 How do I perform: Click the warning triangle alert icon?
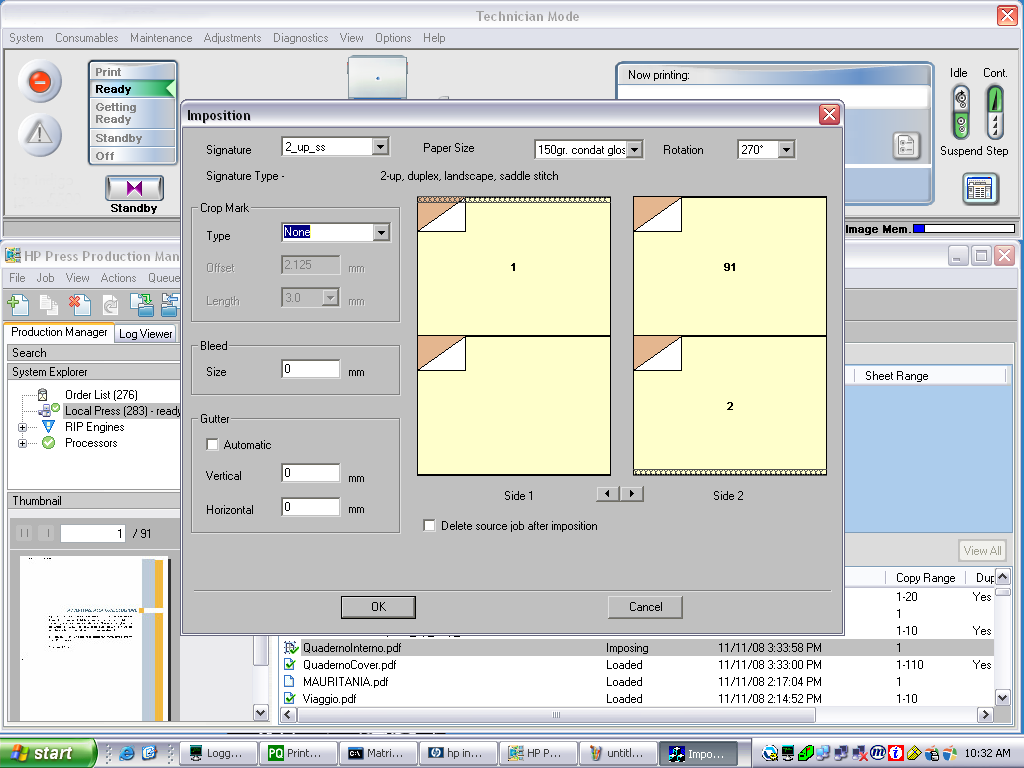click(40, 135)
